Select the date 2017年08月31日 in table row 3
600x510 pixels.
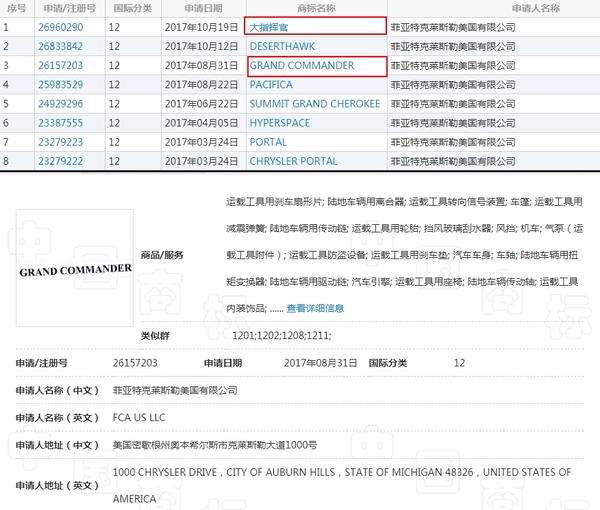[x=201, y=66]
